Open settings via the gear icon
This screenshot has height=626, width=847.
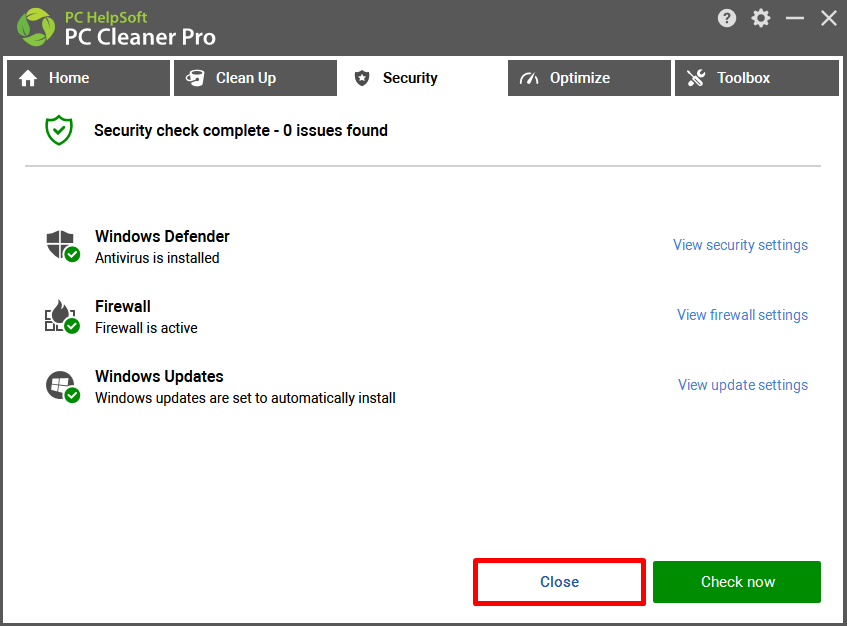761,18
